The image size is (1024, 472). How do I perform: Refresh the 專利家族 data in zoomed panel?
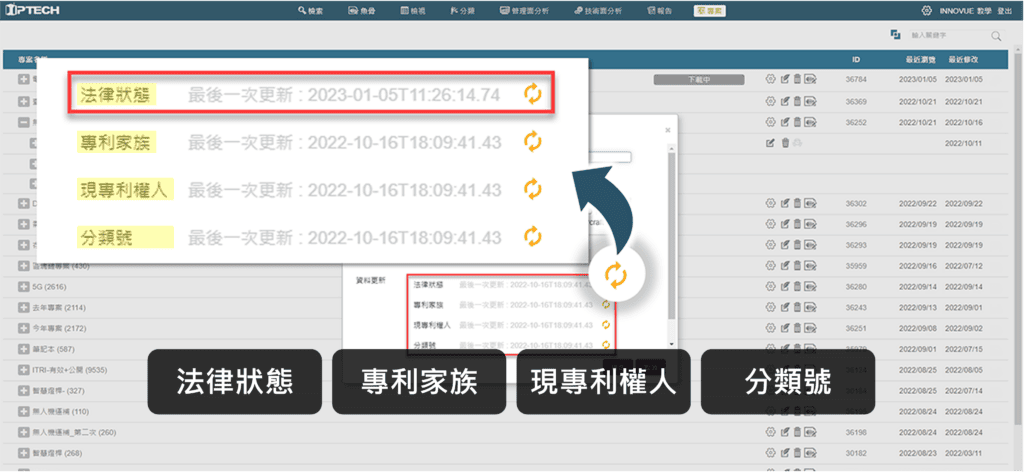[x=533, y=142]
